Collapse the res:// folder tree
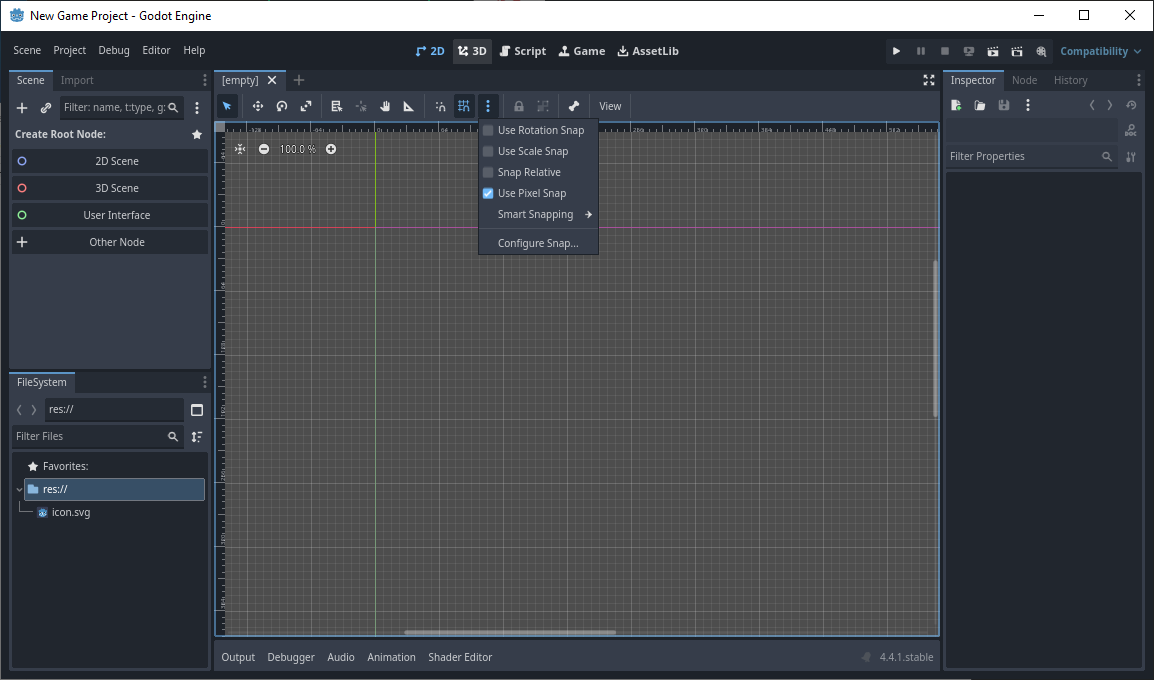The image size is (1154, 680). tap(20, 490)
